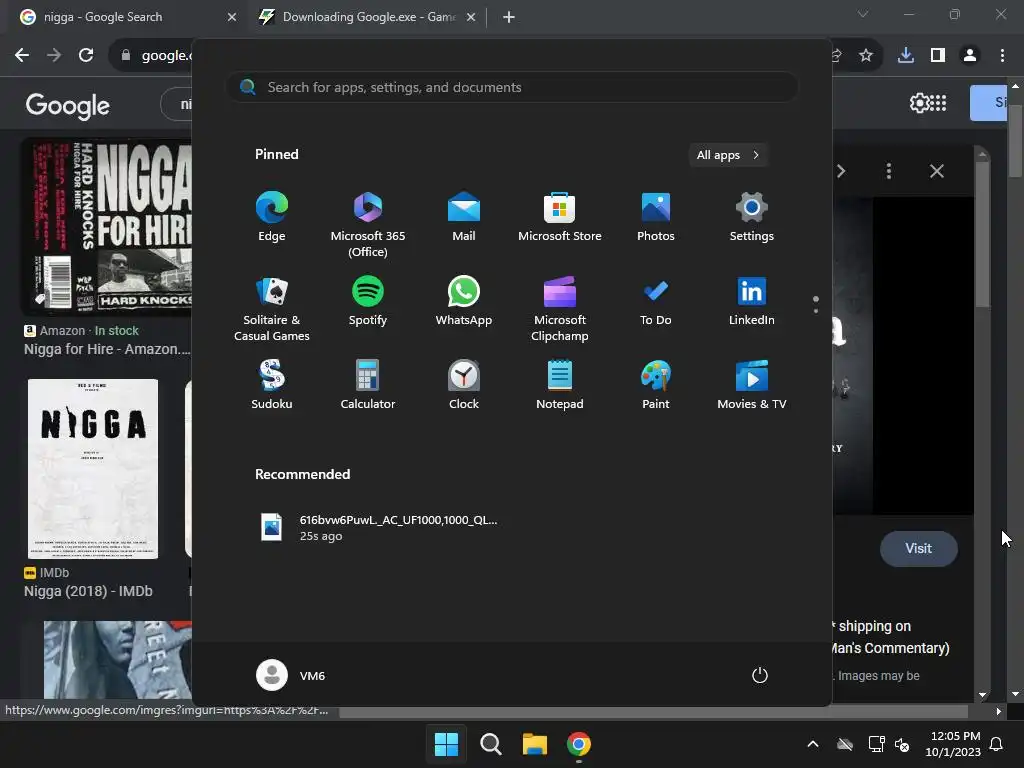Focus the Start menu search box
1024x768 pixels.
click(x=512, y=87)
